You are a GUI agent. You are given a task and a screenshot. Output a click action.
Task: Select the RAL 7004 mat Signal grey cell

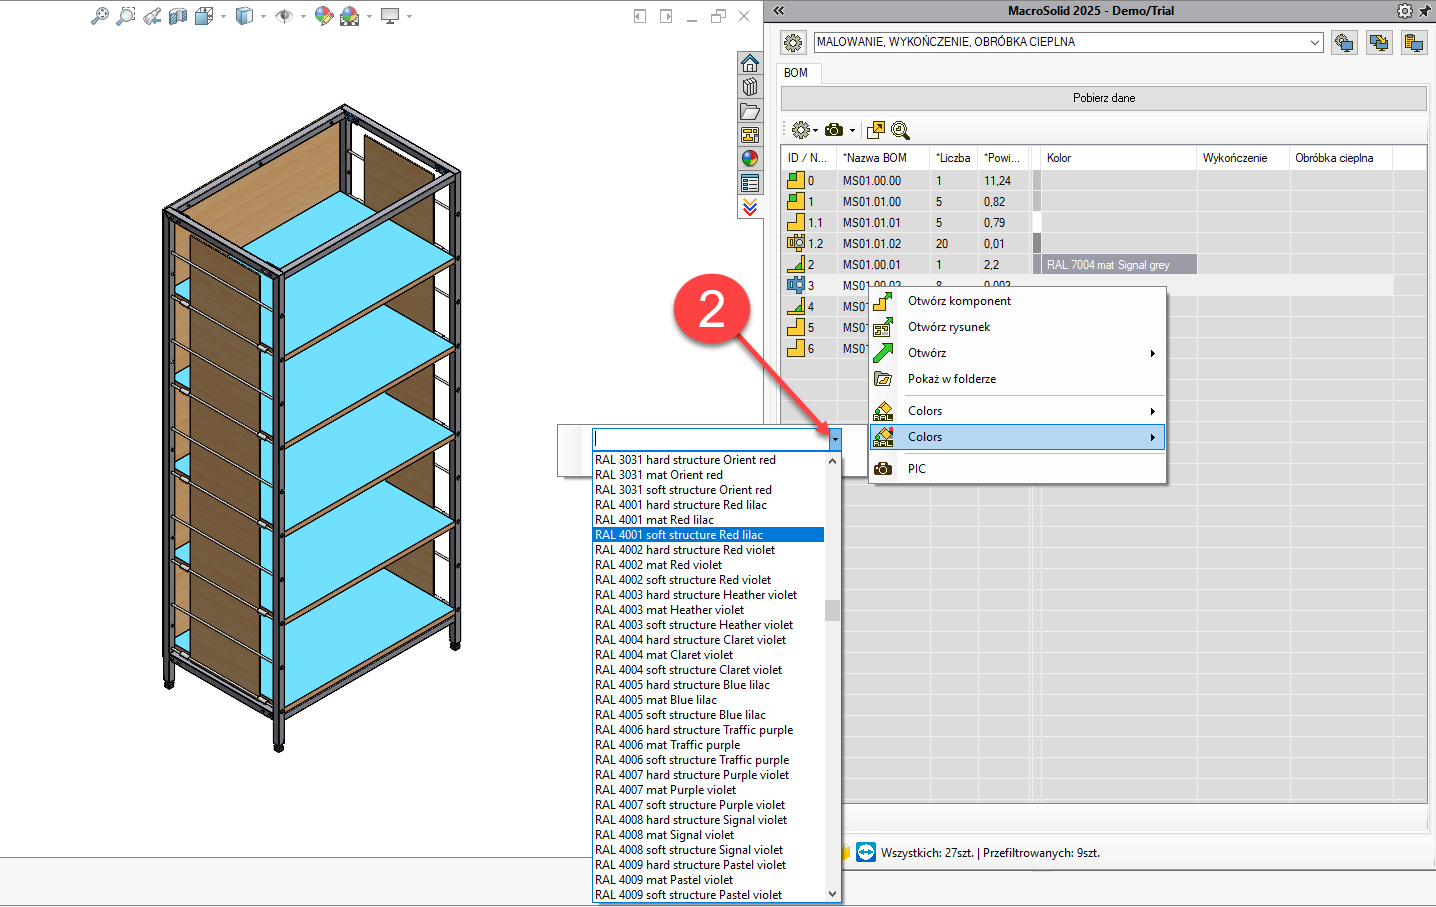click(x=1118, y=265)
